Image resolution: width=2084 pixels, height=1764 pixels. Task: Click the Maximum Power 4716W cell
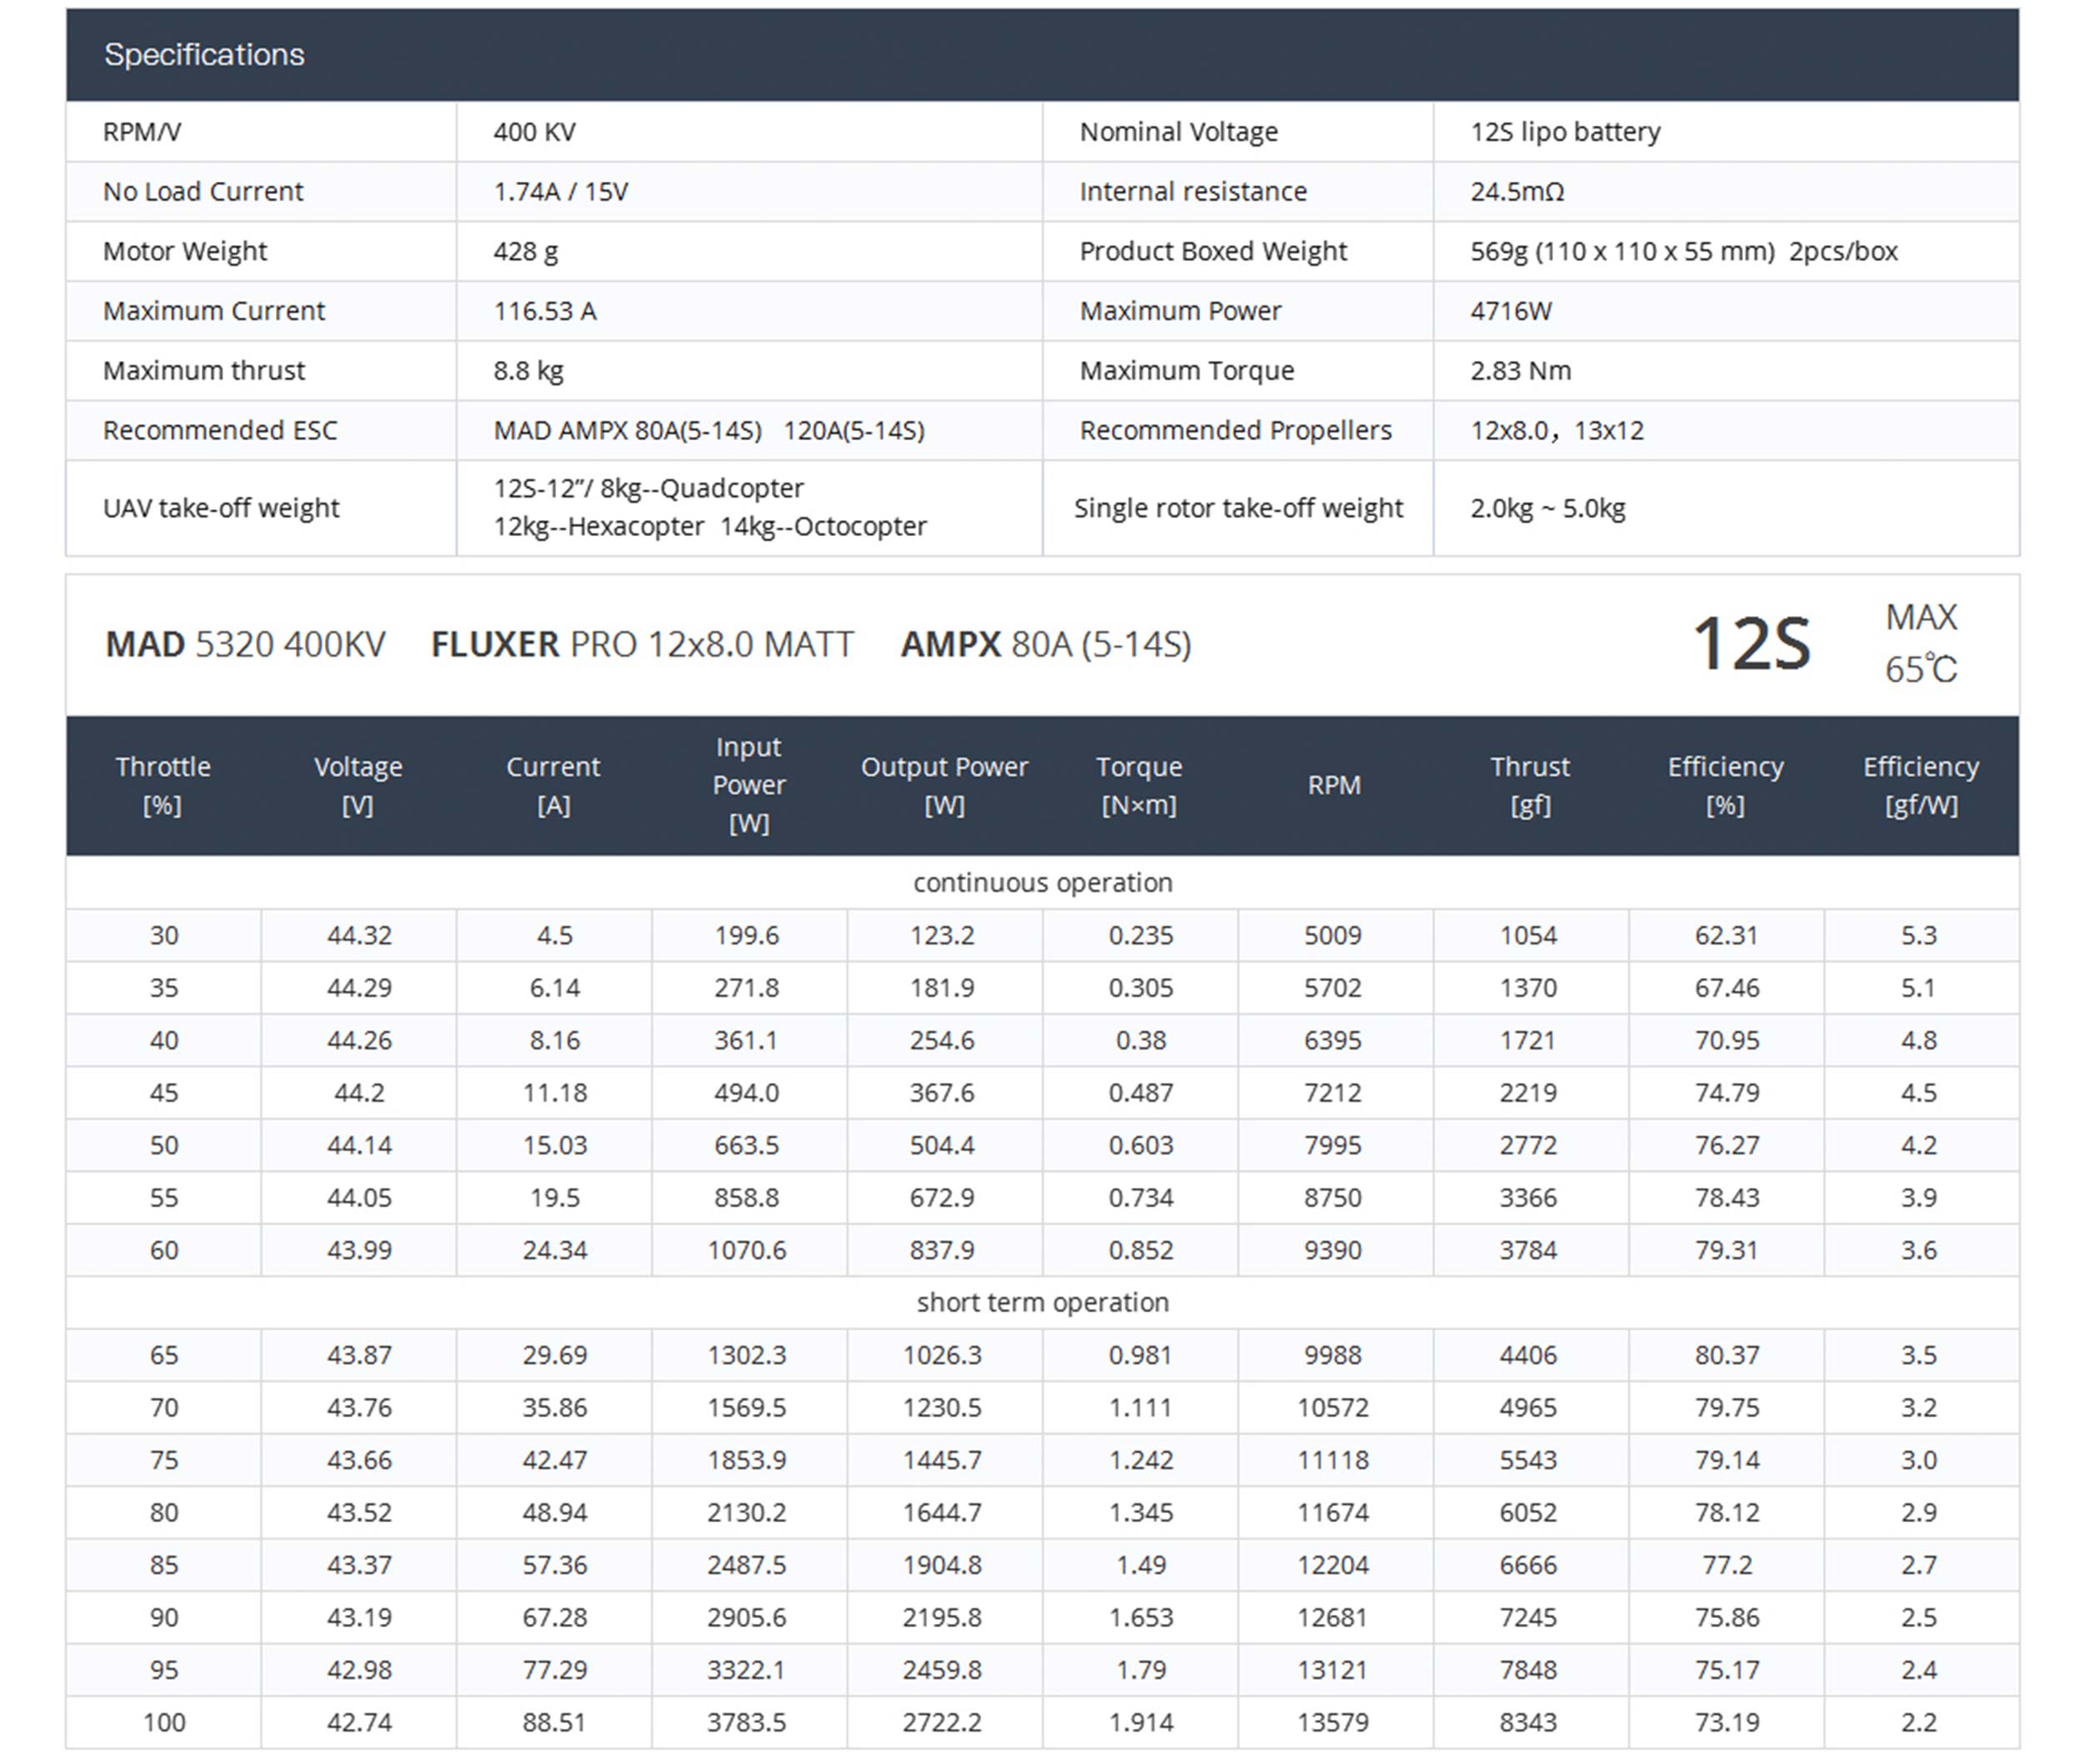(1510, 311)
